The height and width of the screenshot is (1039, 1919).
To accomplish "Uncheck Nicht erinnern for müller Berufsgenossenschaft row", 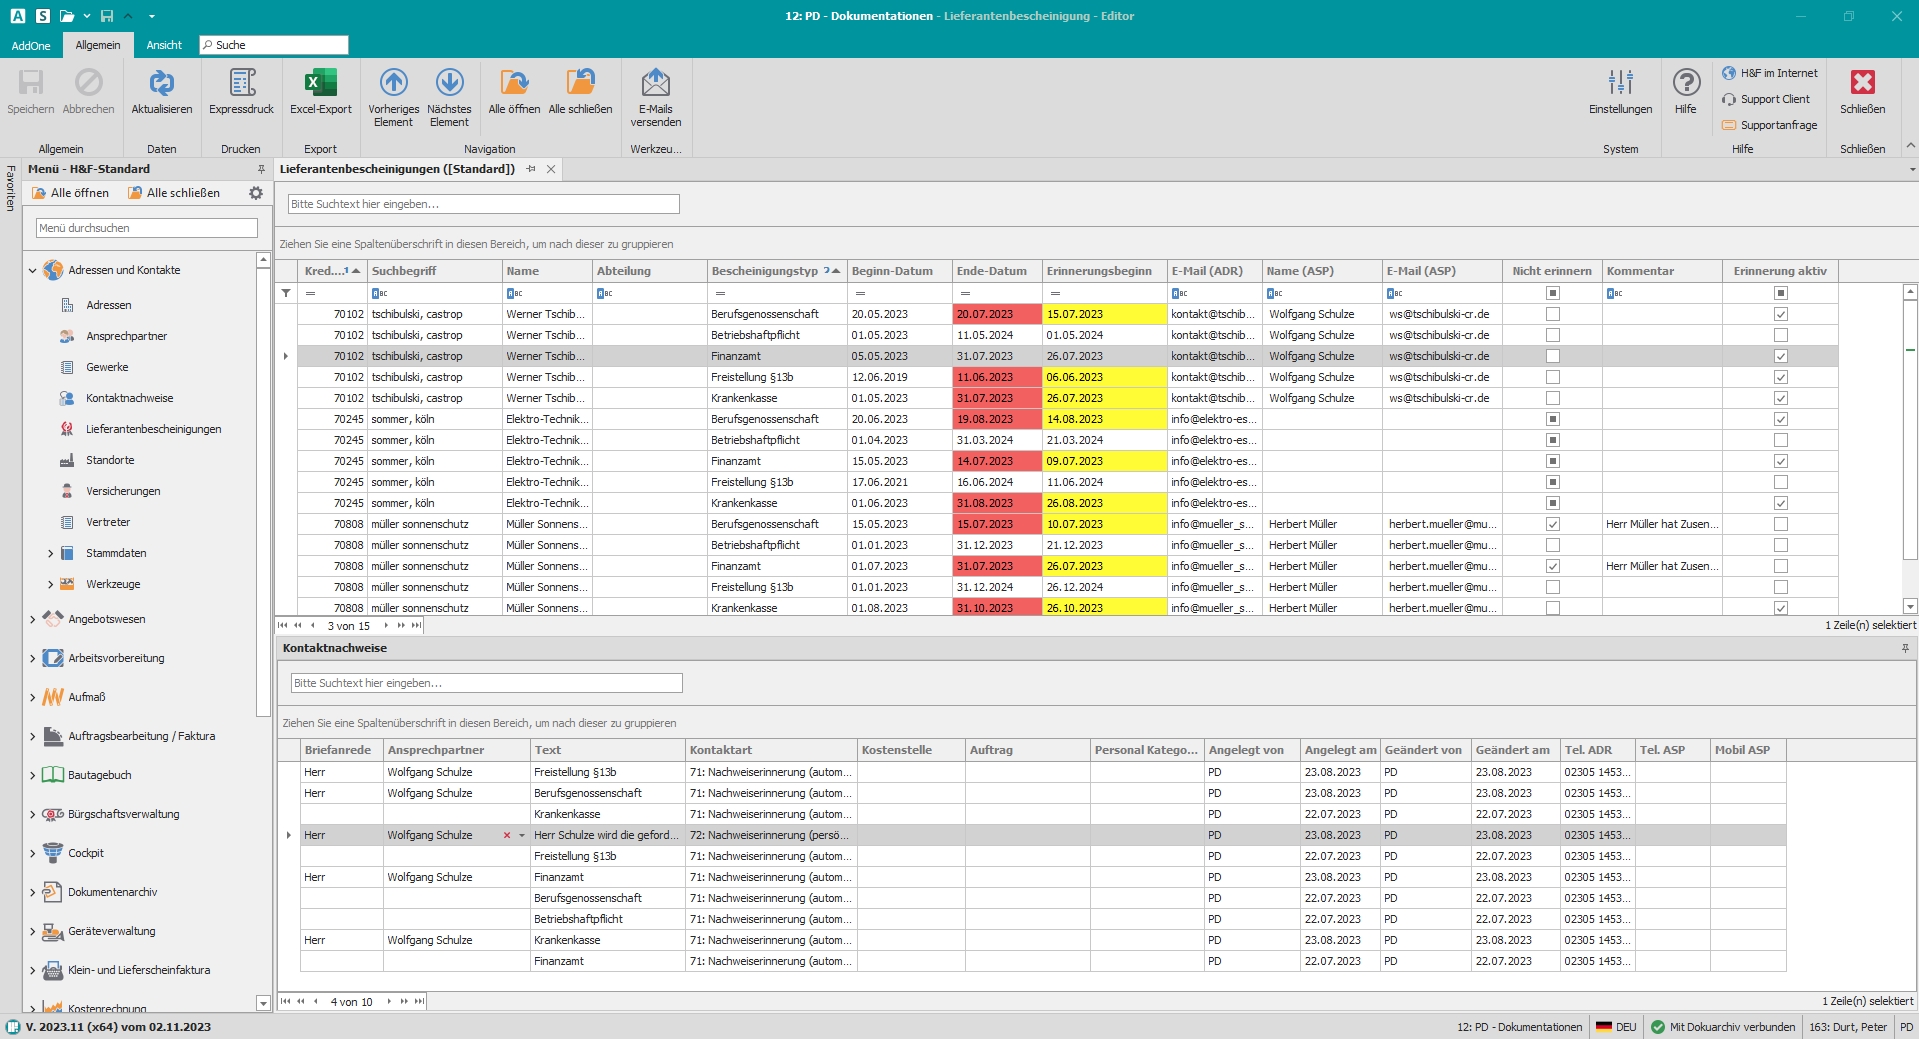I will (1552, 524).
